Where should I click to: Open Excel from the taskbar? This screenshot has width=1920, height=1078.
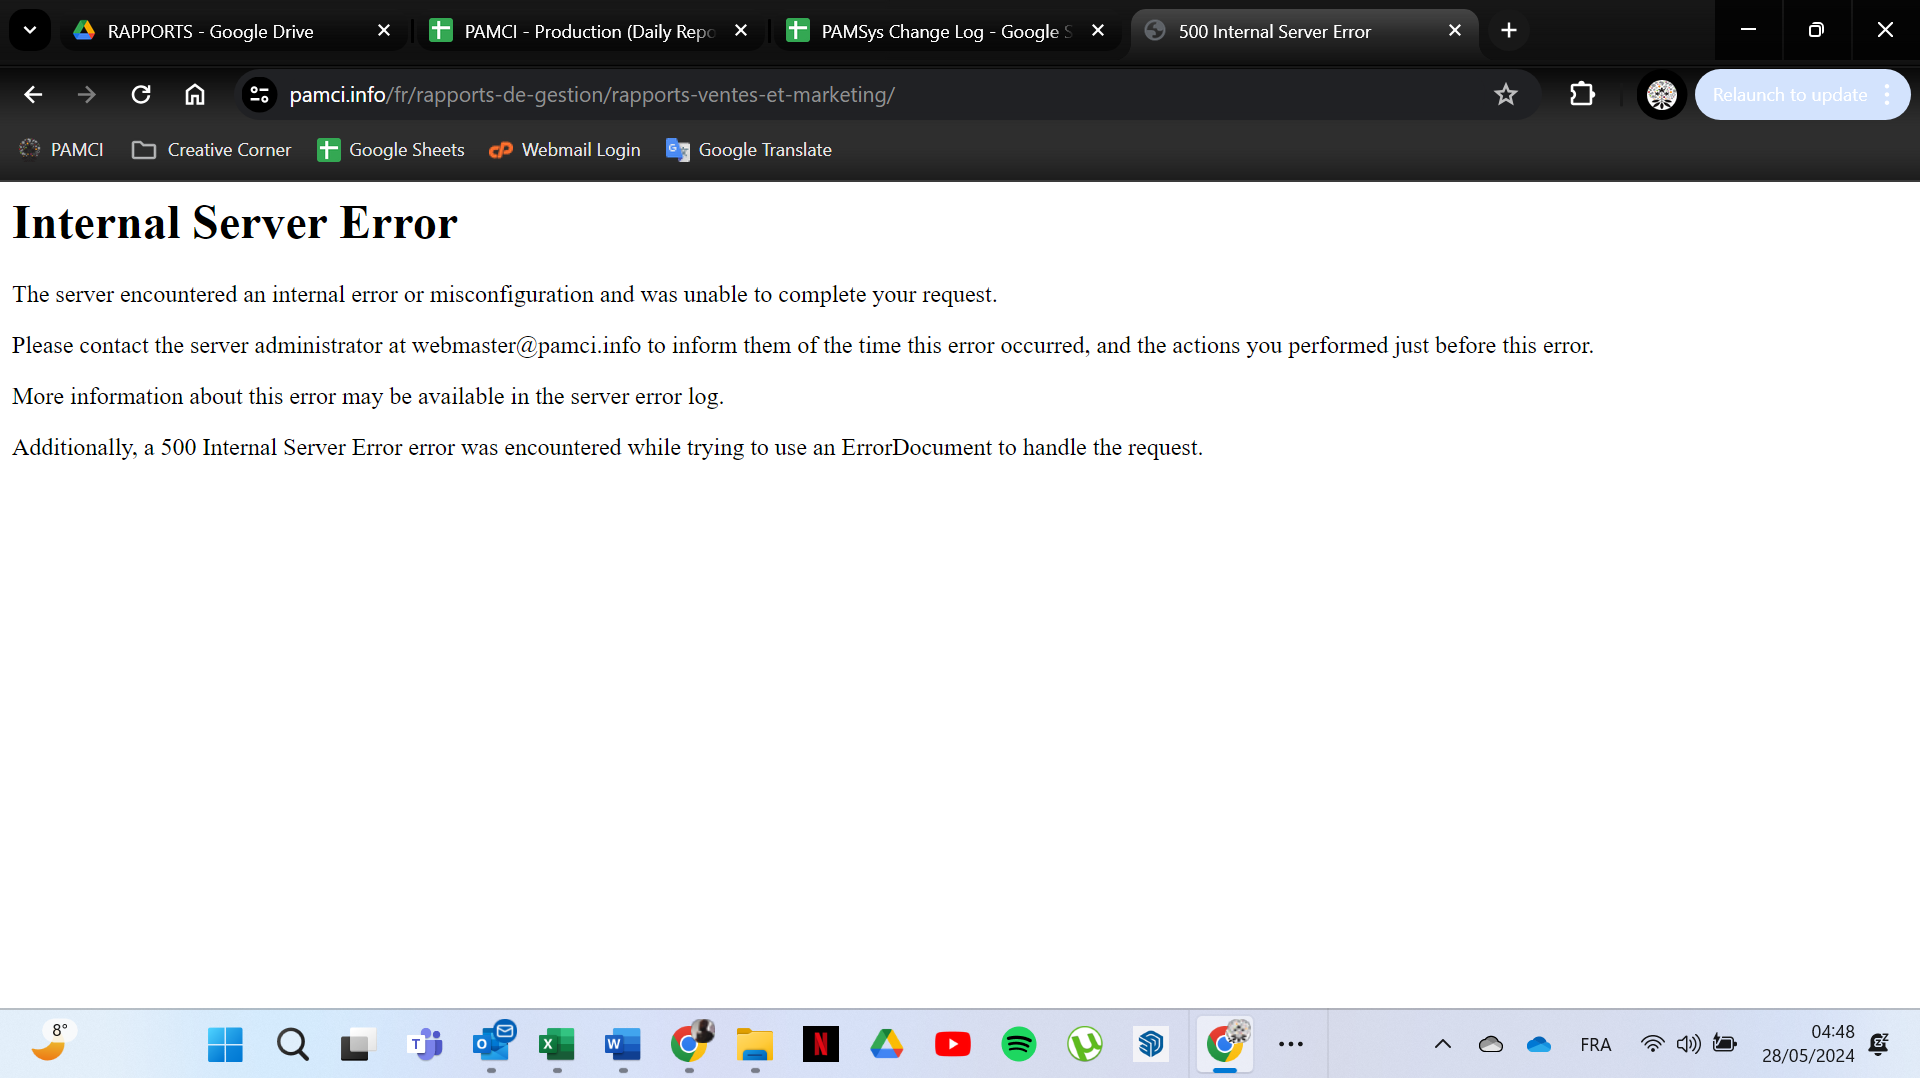point(557,1045)
